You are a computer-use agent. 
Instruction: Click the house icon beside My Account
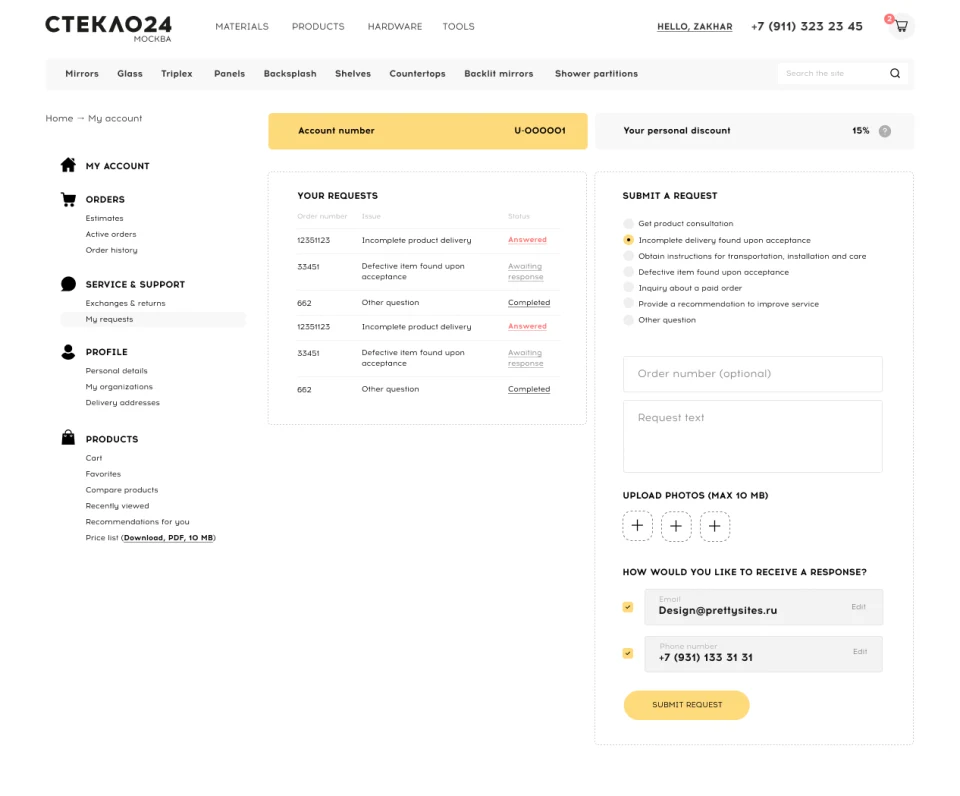pos(69,165)
